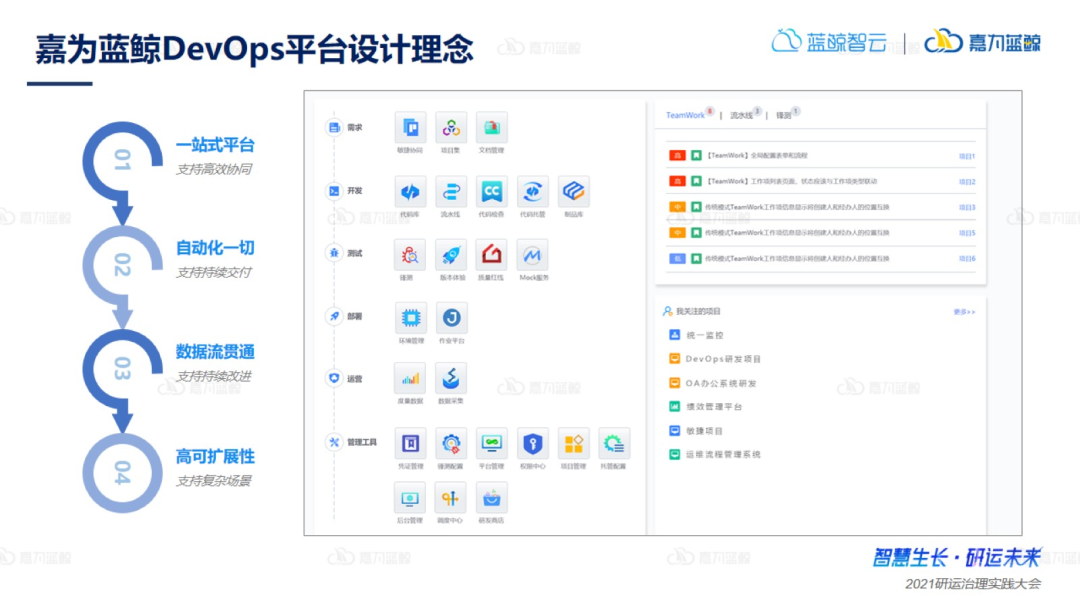Open the 权限中心 shield key icon
1080x608 pixels.
(x=532, y=443)
